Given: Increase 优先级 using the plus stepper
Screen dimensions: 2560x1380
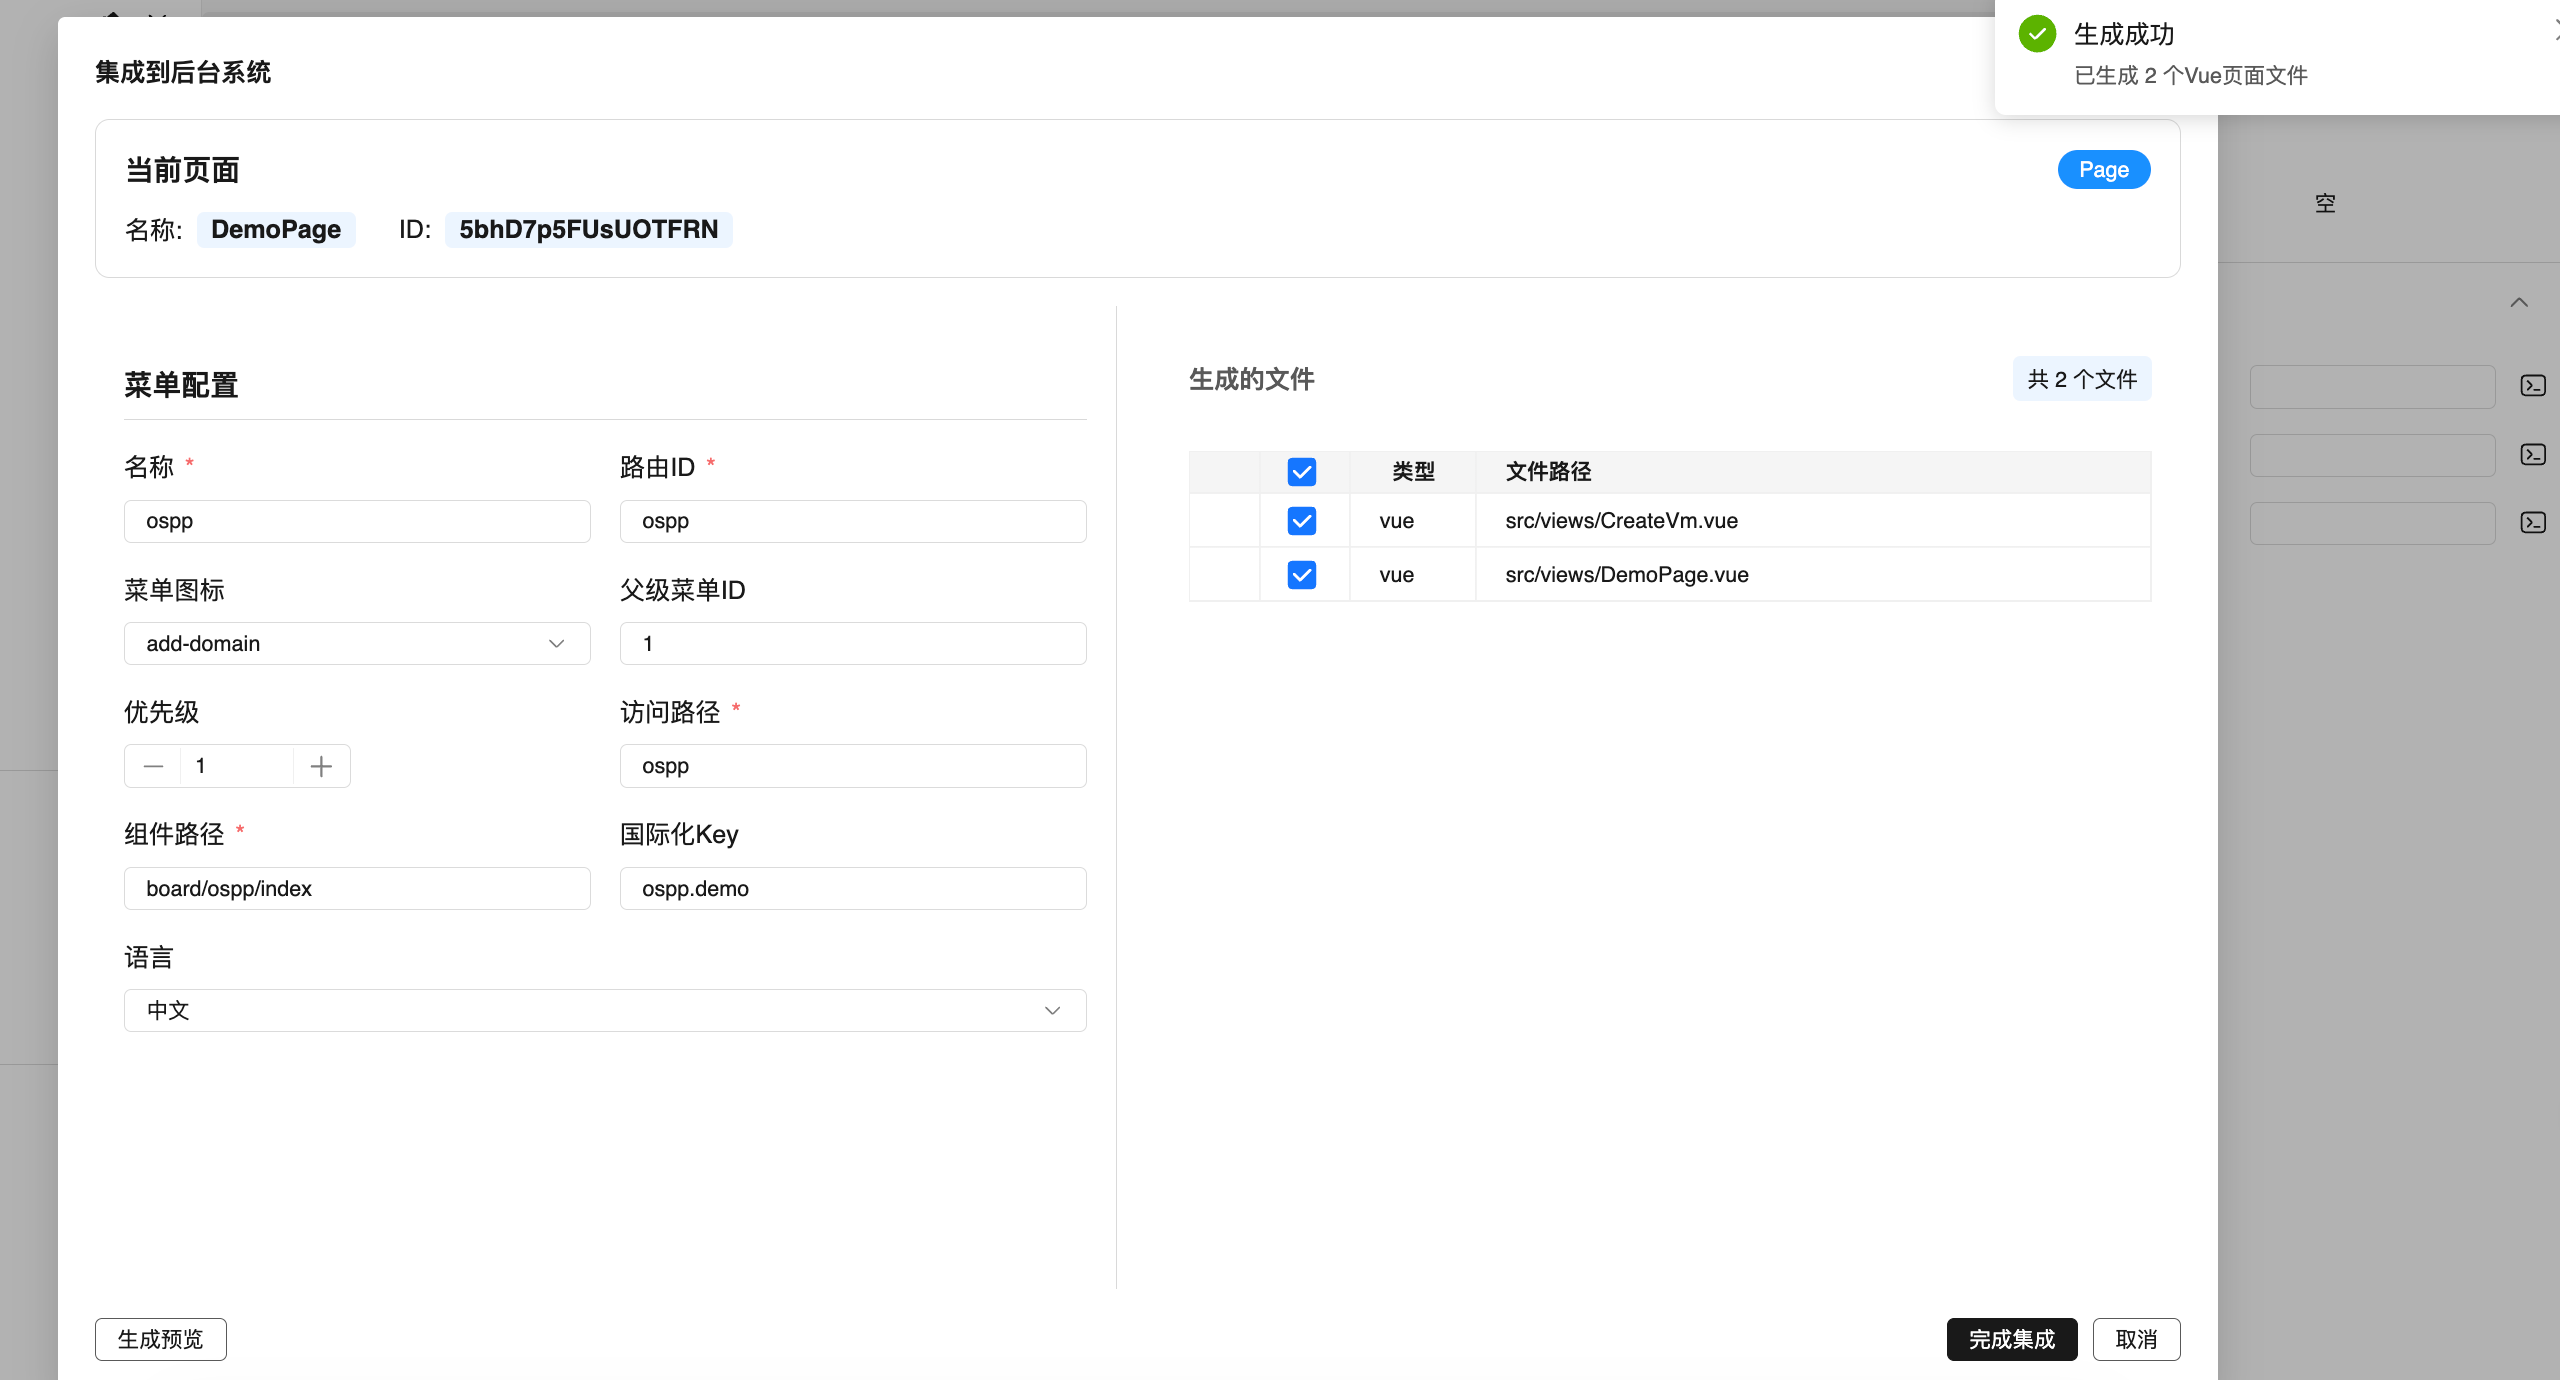Looking at the screenshot, I should coord(320,765).
